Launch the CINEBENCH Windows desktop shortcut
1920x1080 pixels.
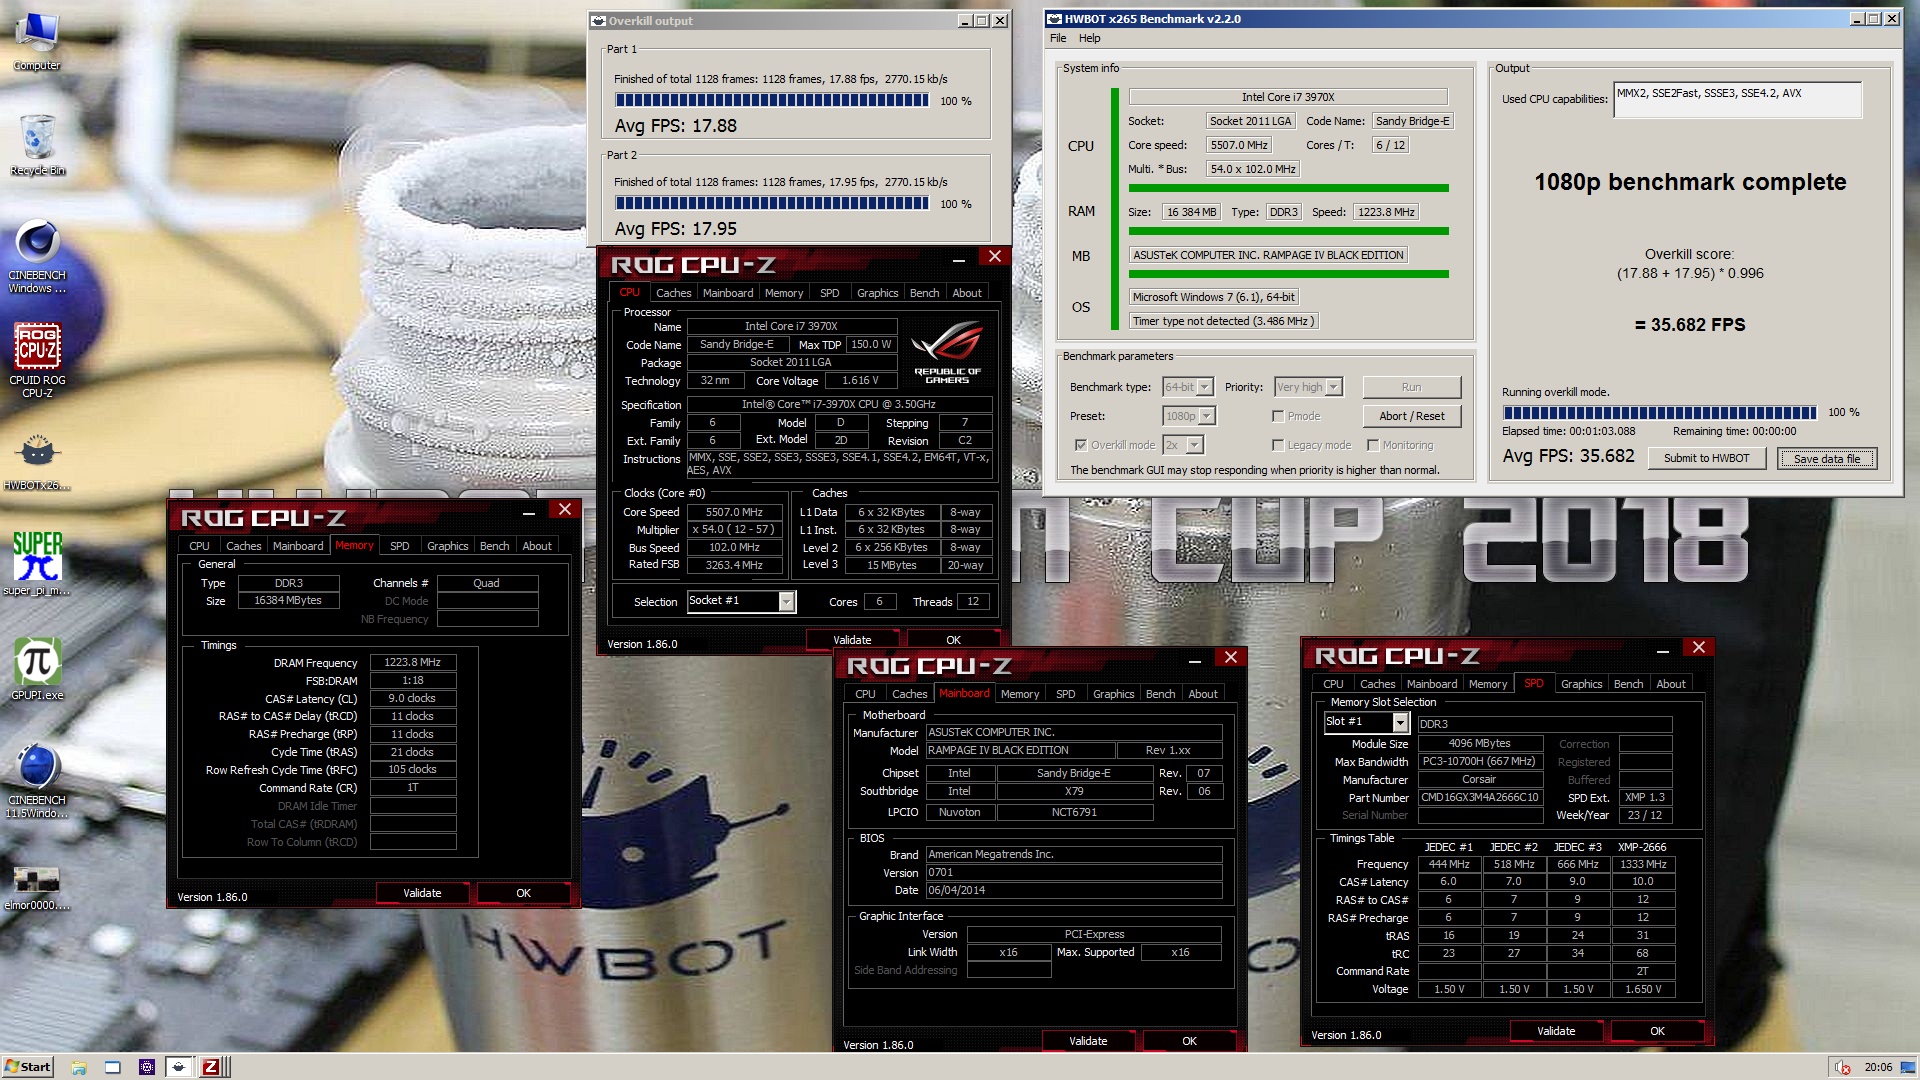[37, 258]
